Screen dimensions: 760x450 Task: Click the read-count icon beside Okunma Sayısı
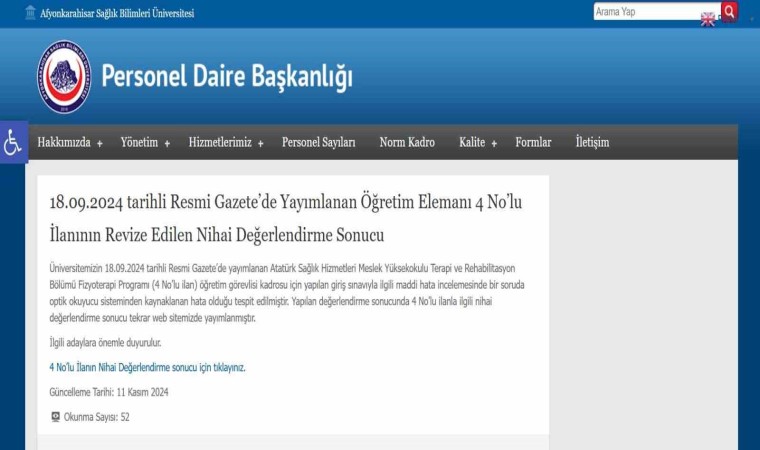pos(55,417)
